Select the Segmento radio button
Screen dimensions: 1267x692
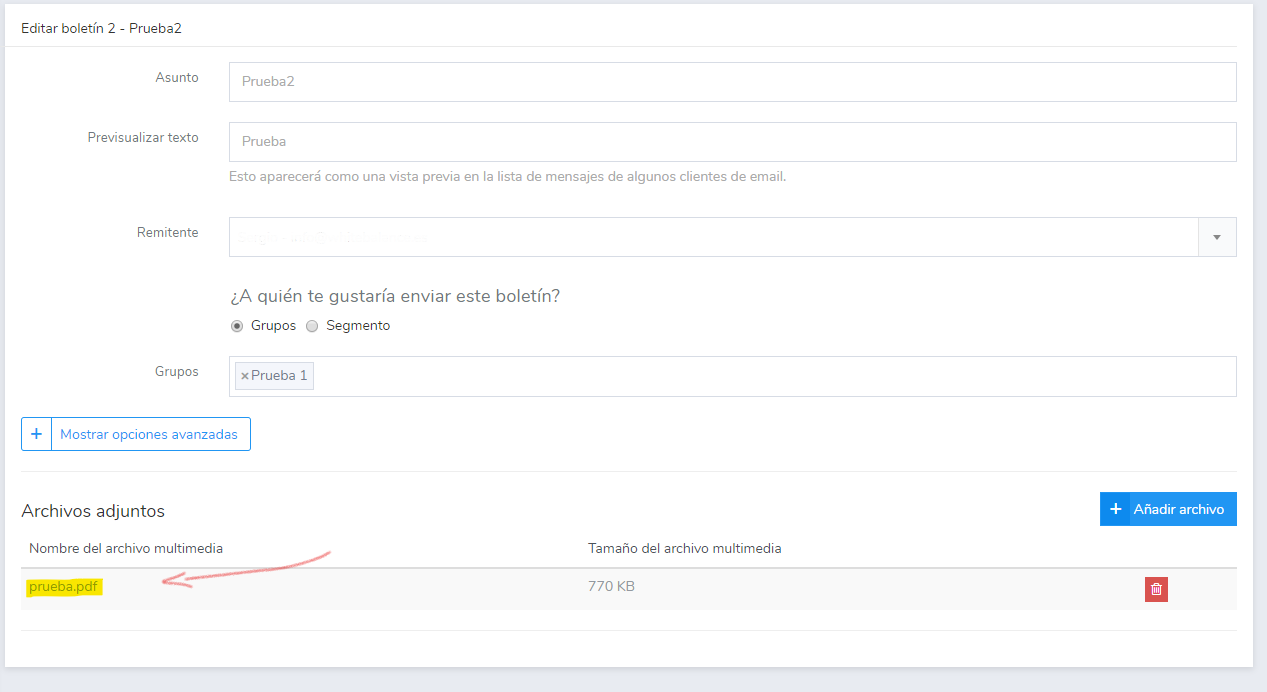click(312, 326)
